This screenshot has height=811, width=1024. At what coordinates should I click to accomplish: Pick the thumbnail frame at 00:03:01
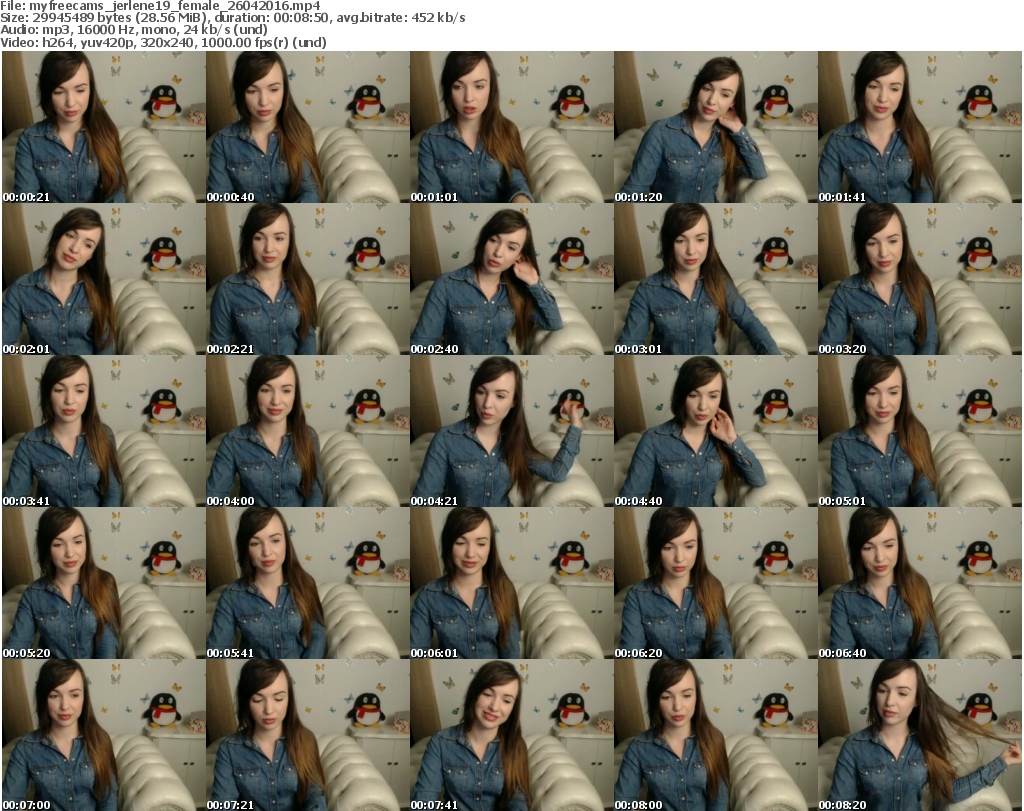click(x=716, y=279)
